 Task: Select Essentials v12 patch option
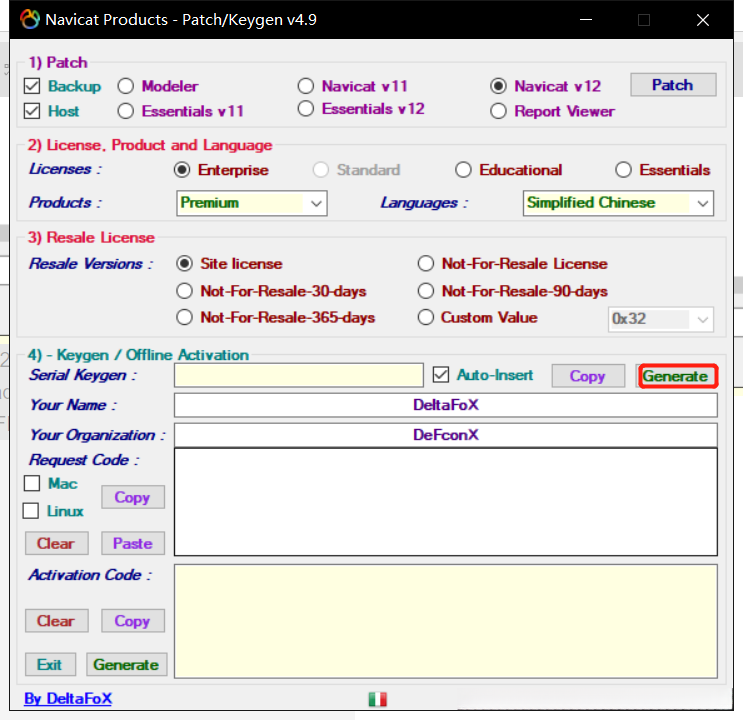pos(306,109)
